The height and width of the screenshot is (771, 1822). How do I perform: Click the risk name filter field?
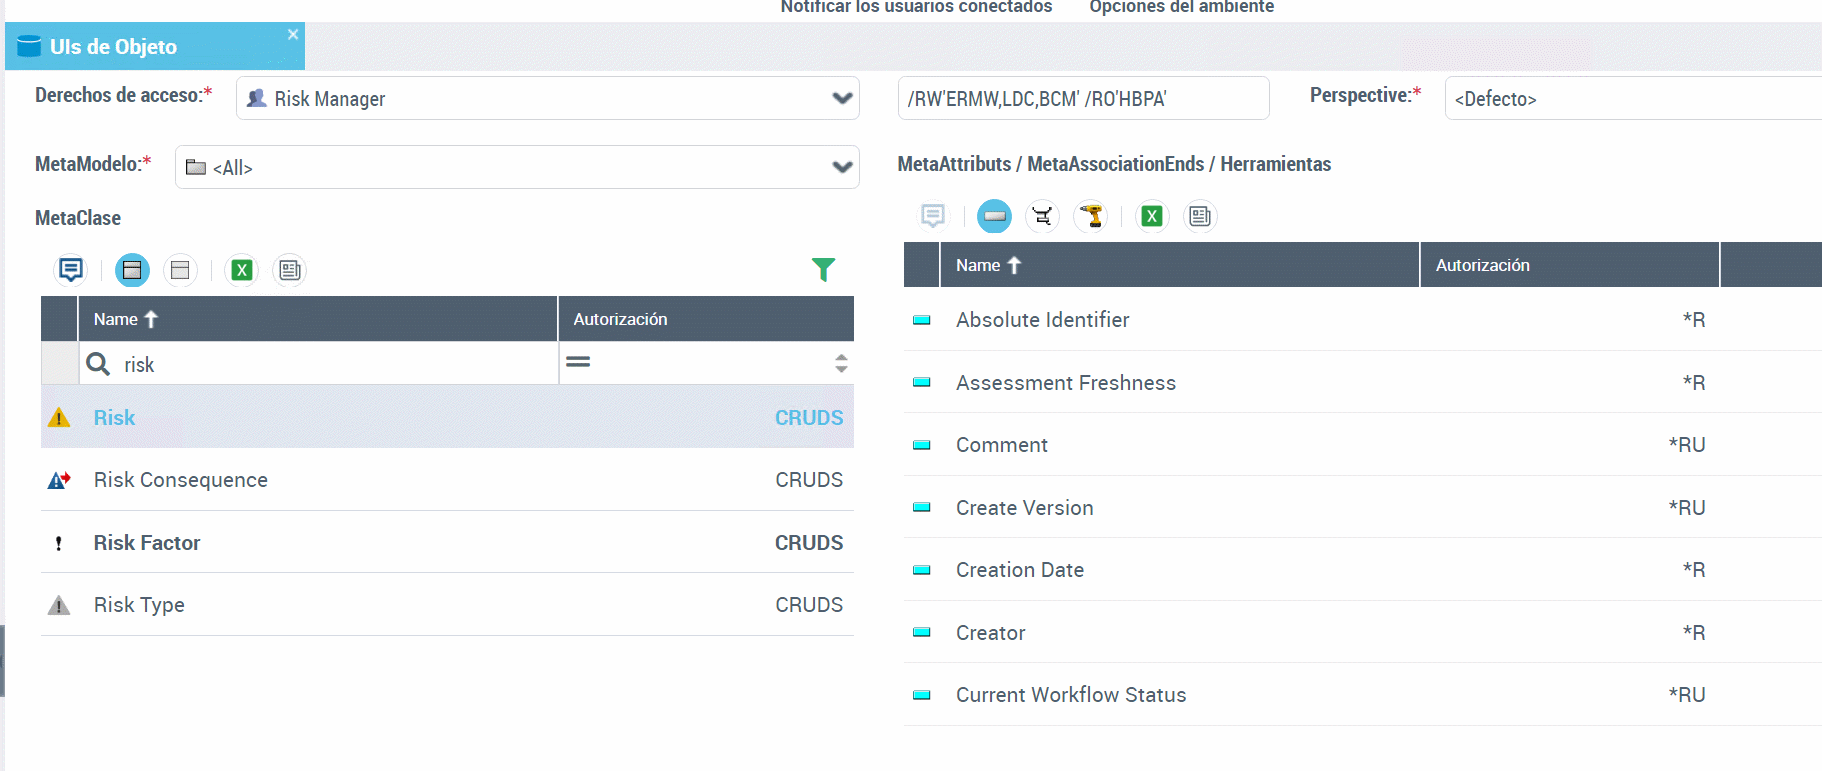click(318, 364)
